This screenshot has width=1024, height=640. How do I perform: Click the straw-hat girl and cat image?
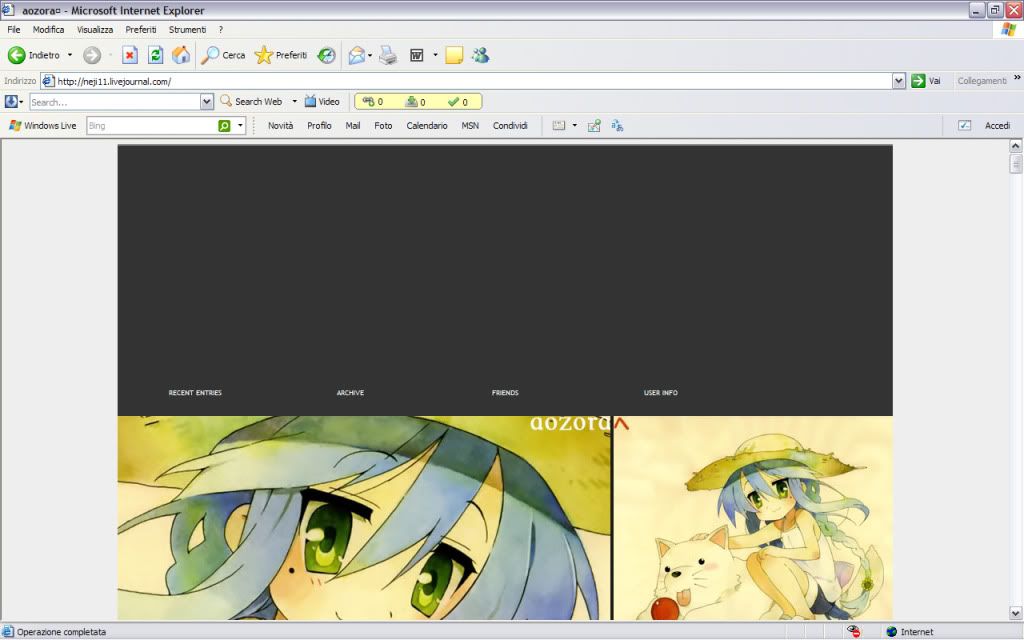tap(754, 519)
